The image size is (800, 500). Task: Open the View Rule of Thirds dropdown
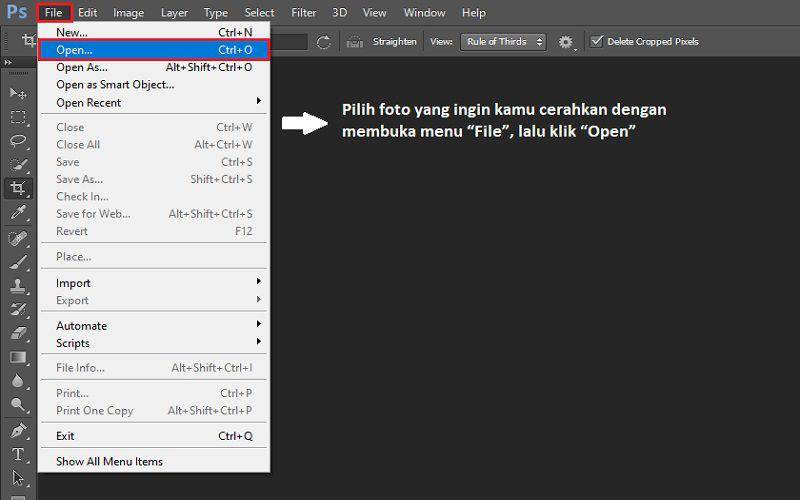503,42
